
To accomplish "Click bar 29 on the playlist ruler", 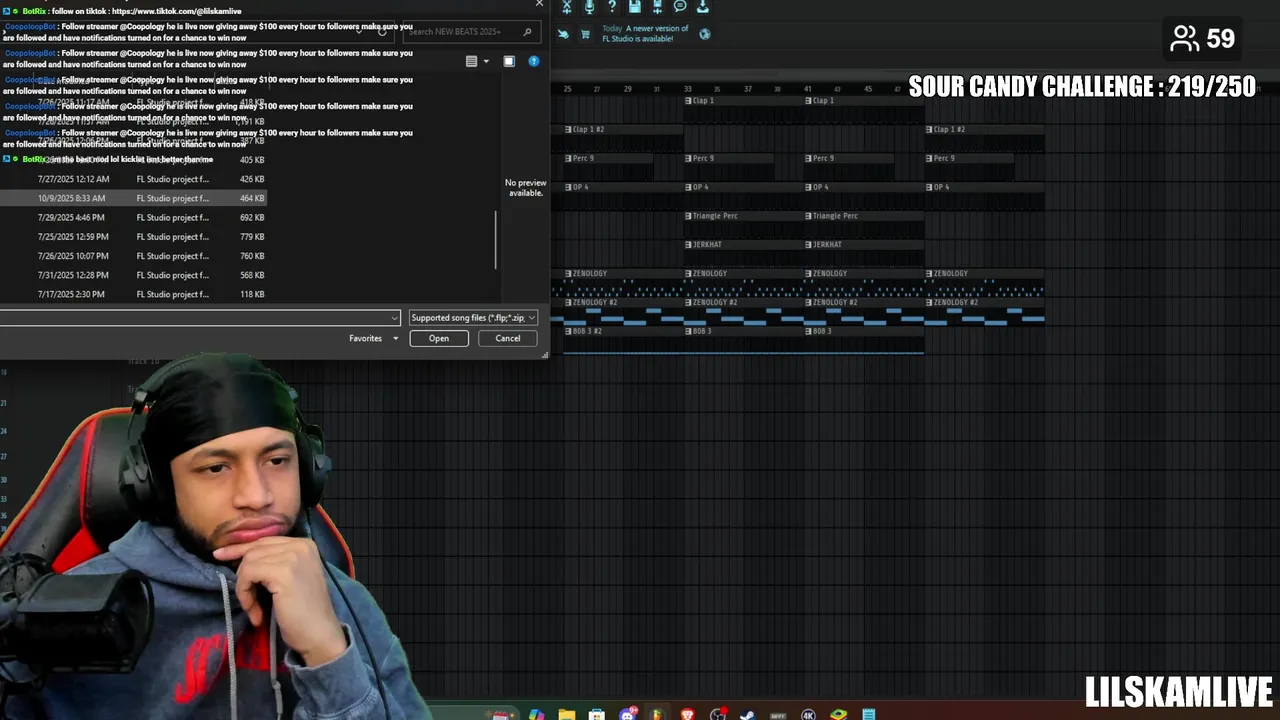I will 628,89.
